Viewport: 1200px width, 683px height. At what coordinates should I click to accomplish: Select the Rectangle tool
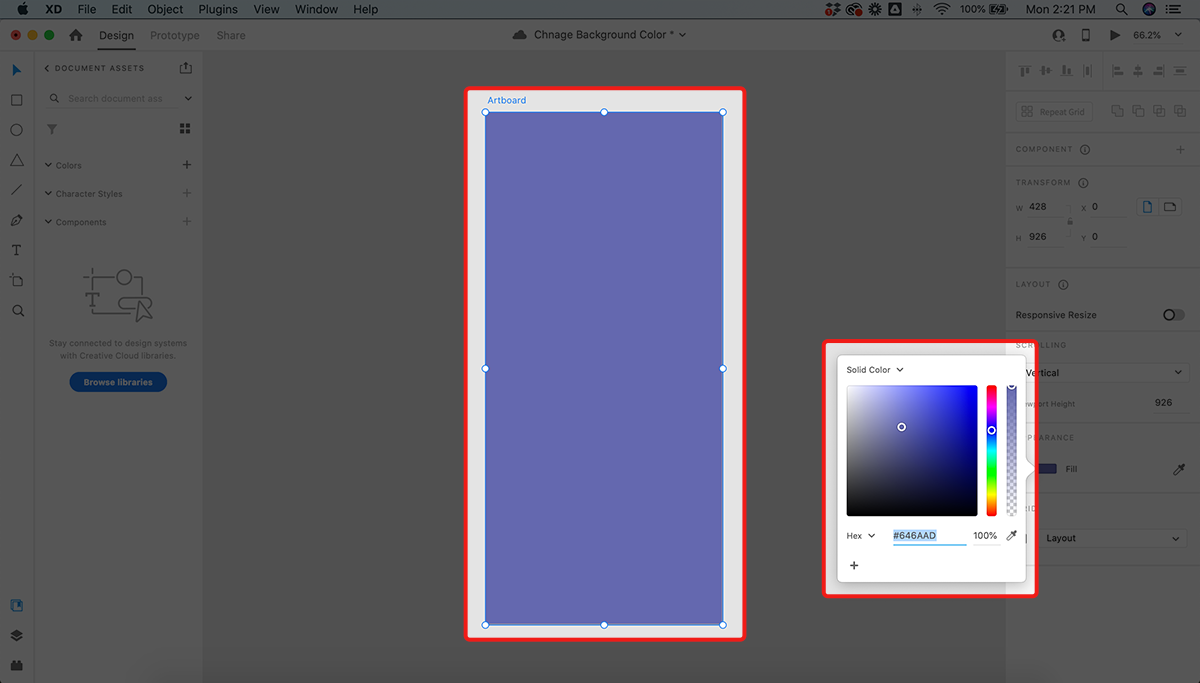tap(17, 100)
